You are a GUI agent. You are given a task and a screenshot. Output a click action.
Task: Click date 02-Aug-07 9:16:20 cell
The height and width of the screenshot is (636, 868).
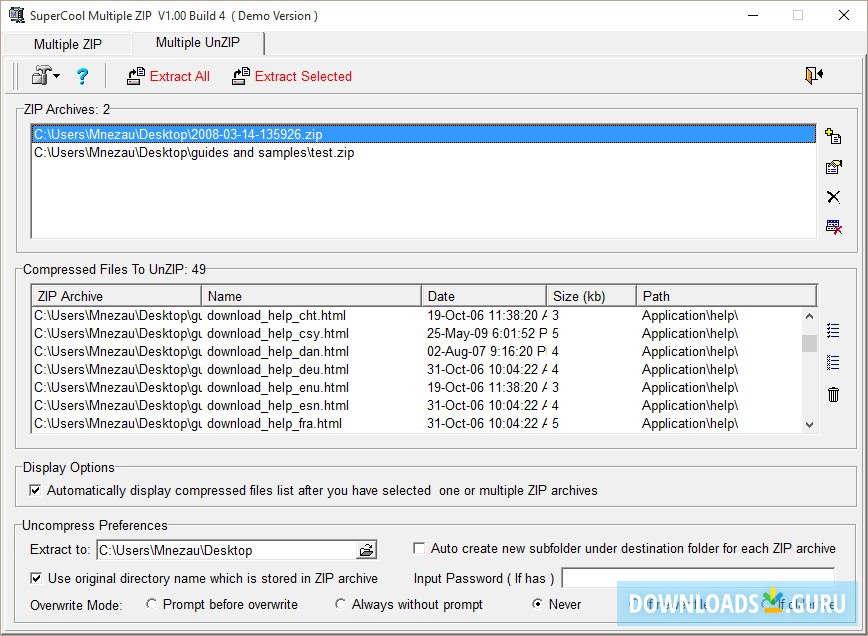tap(487, 351)
